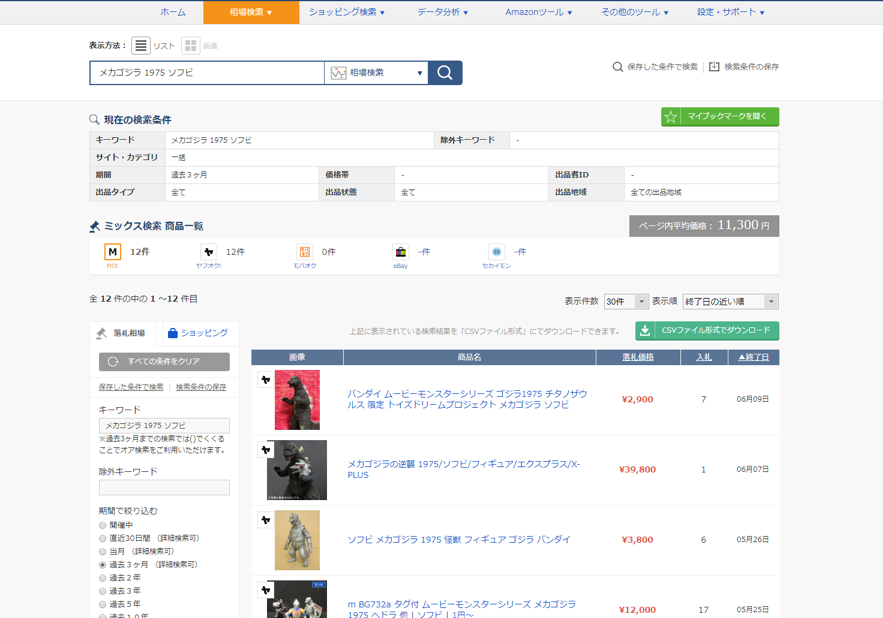This screenshot has width=883, height=618.
Task: Open 表示順 sort order dropdown
Action: click(730, 301)
